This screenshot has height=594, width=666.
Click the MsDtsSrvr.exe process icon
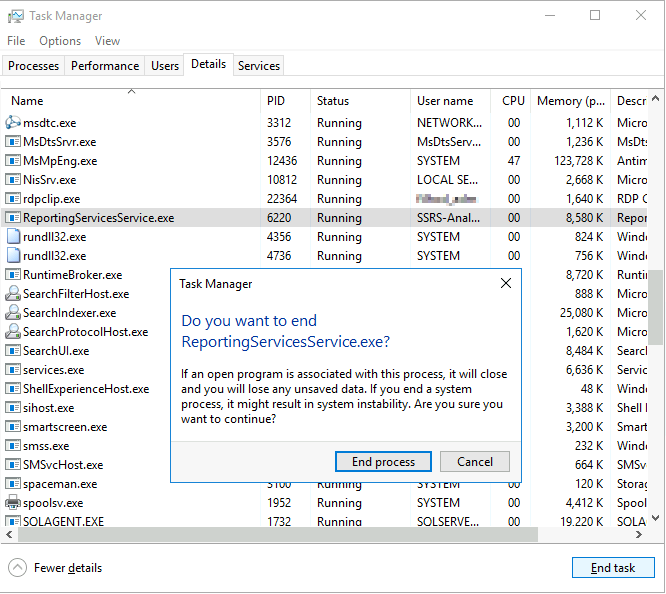click(13, 141)
